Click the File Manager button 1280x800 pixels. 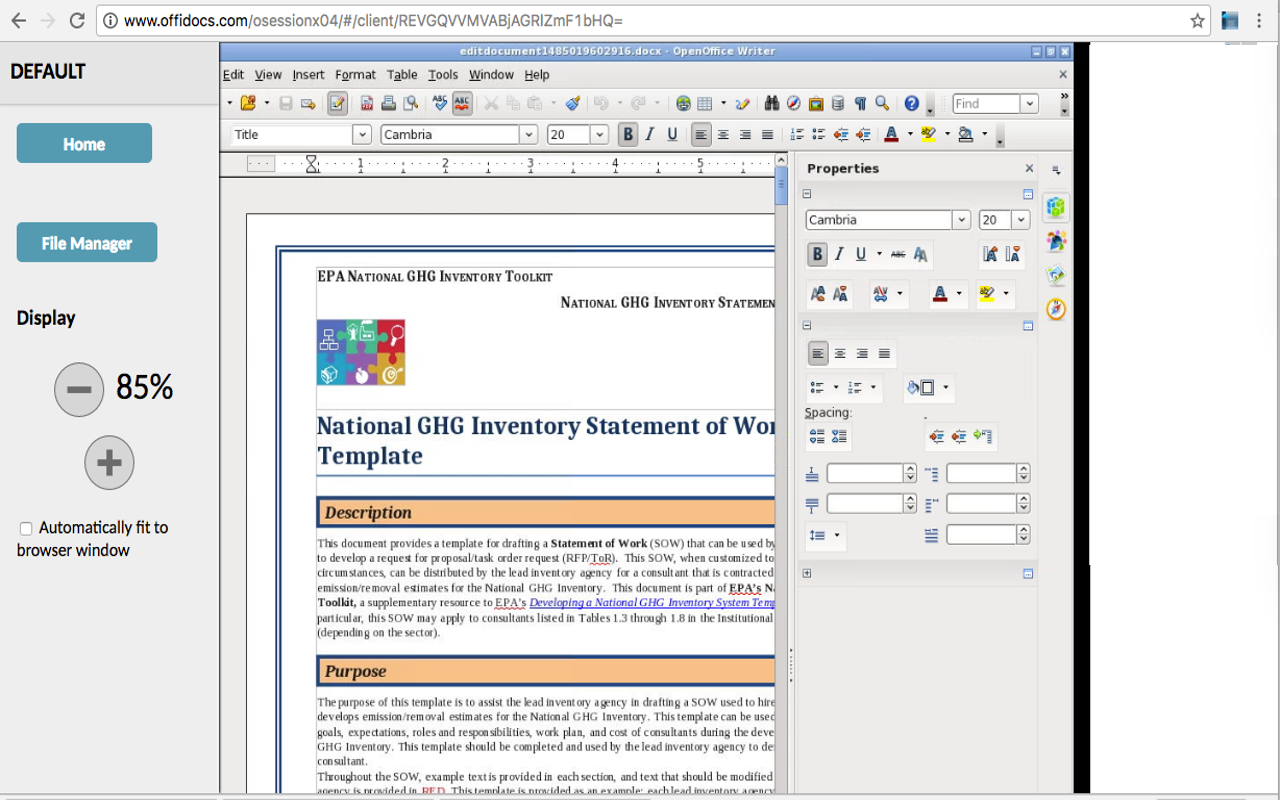(x=86, y=242)
